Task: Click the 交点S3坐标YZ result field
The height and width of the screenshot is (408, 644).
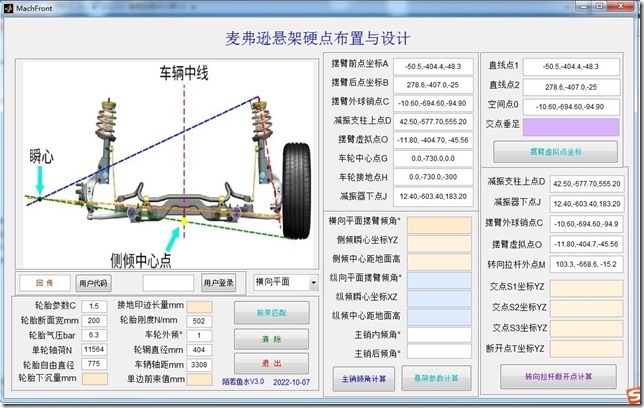Action: coord(586,328)
